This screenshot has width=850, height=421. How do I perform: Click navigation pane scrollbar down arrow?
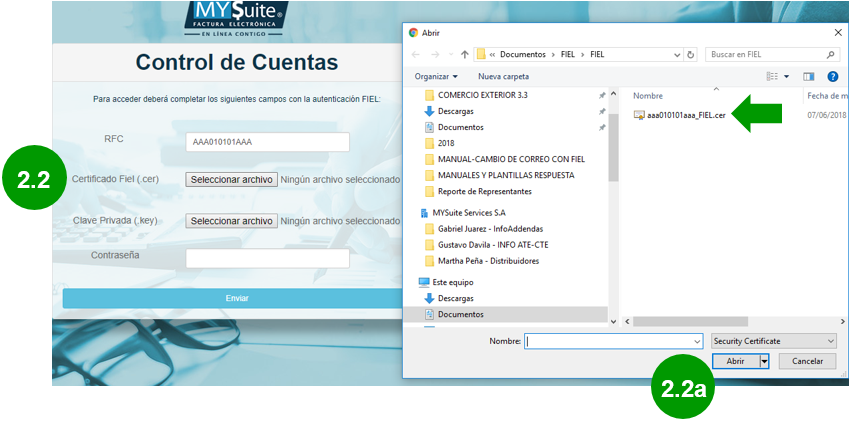coord(613,321)
